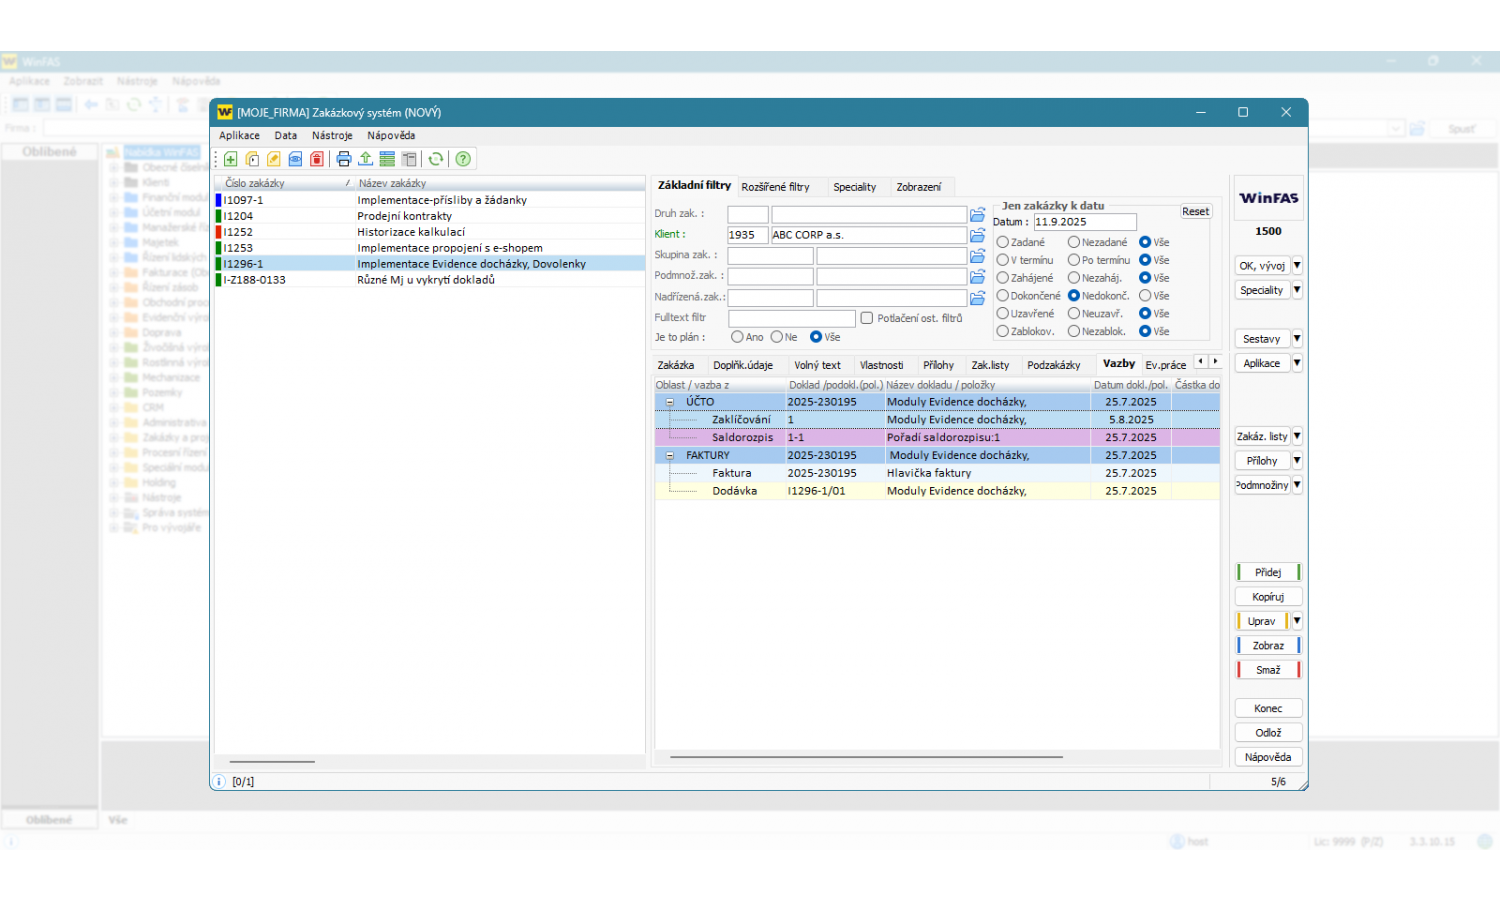Open the folder lookup icon beside Klient field
The height and width of the screenshot is (900, 1500).
click(x=977, y=235)
